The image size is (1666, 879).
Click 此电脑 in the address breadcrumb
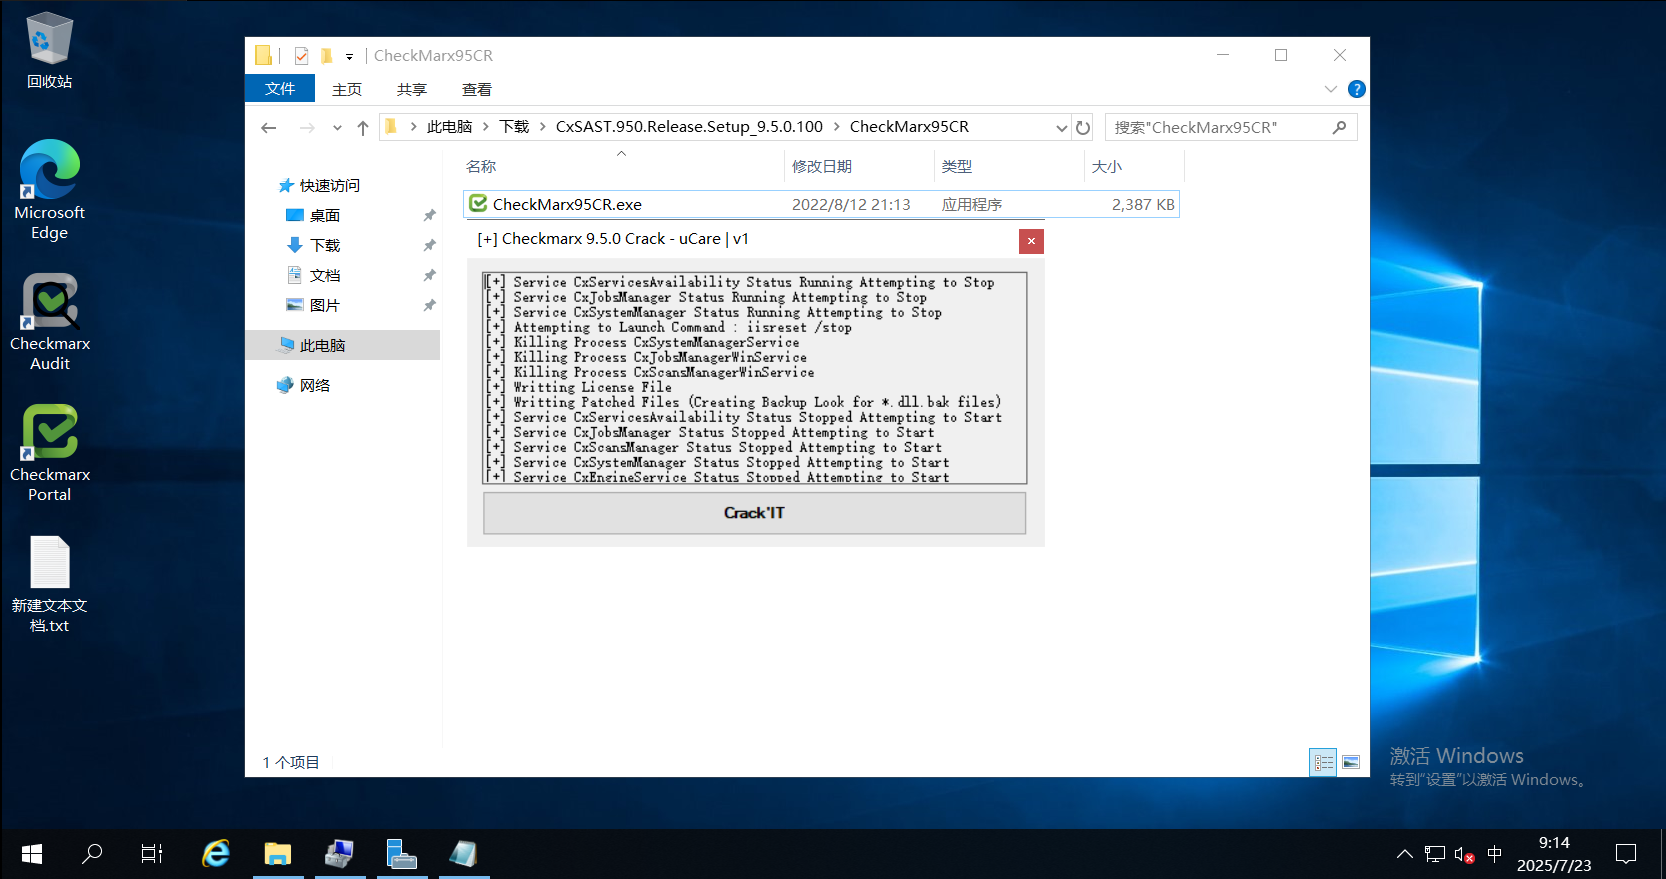click(449, 127)
